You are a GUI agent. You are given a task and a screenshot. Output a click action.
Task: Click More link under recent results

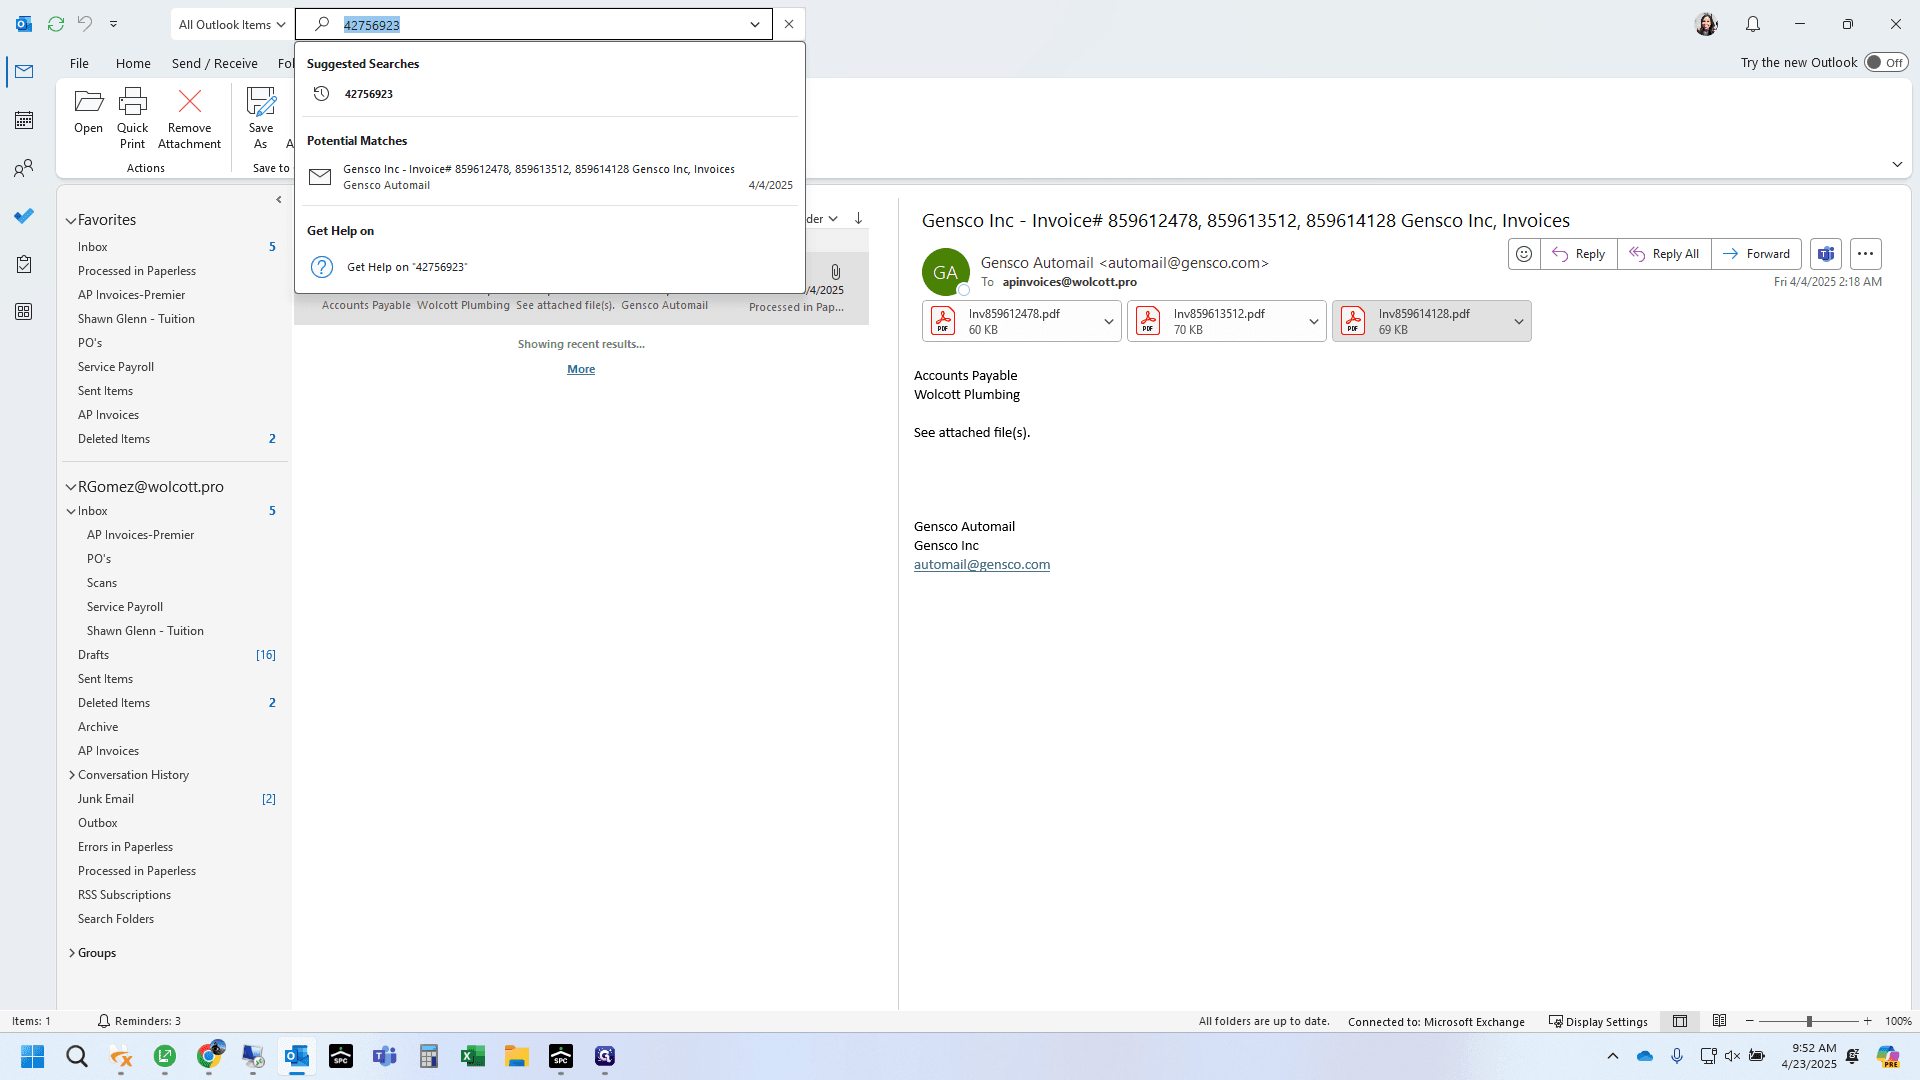coord(581,369)
